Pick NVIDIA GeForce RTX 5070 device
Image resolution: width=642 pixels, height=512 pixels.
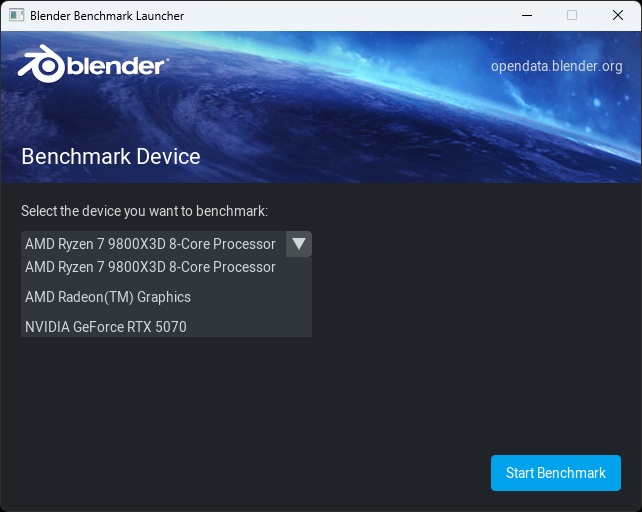[x=166, y=326]
